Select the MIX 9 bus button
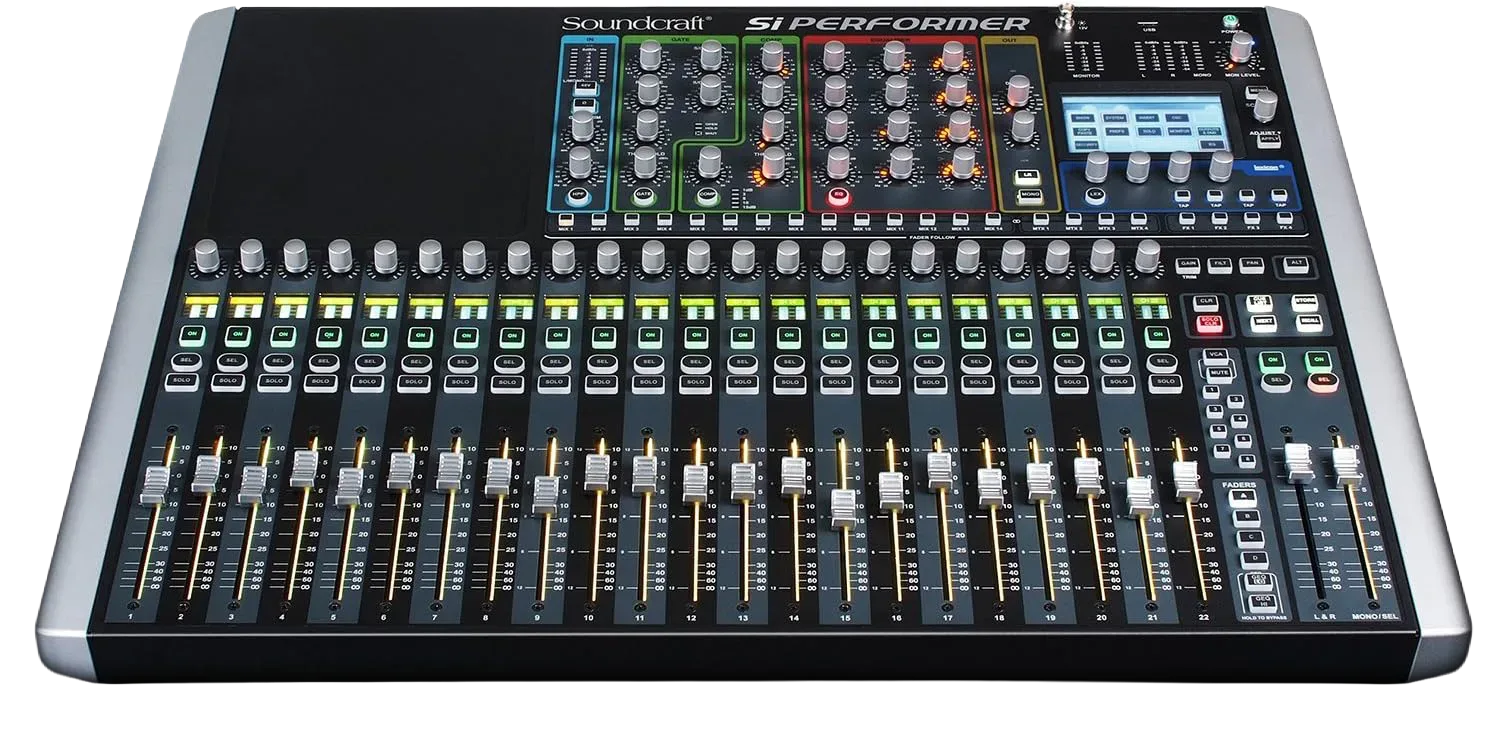Image resolution: width=1500 pixels, height=743 pixels. point(829,219)
